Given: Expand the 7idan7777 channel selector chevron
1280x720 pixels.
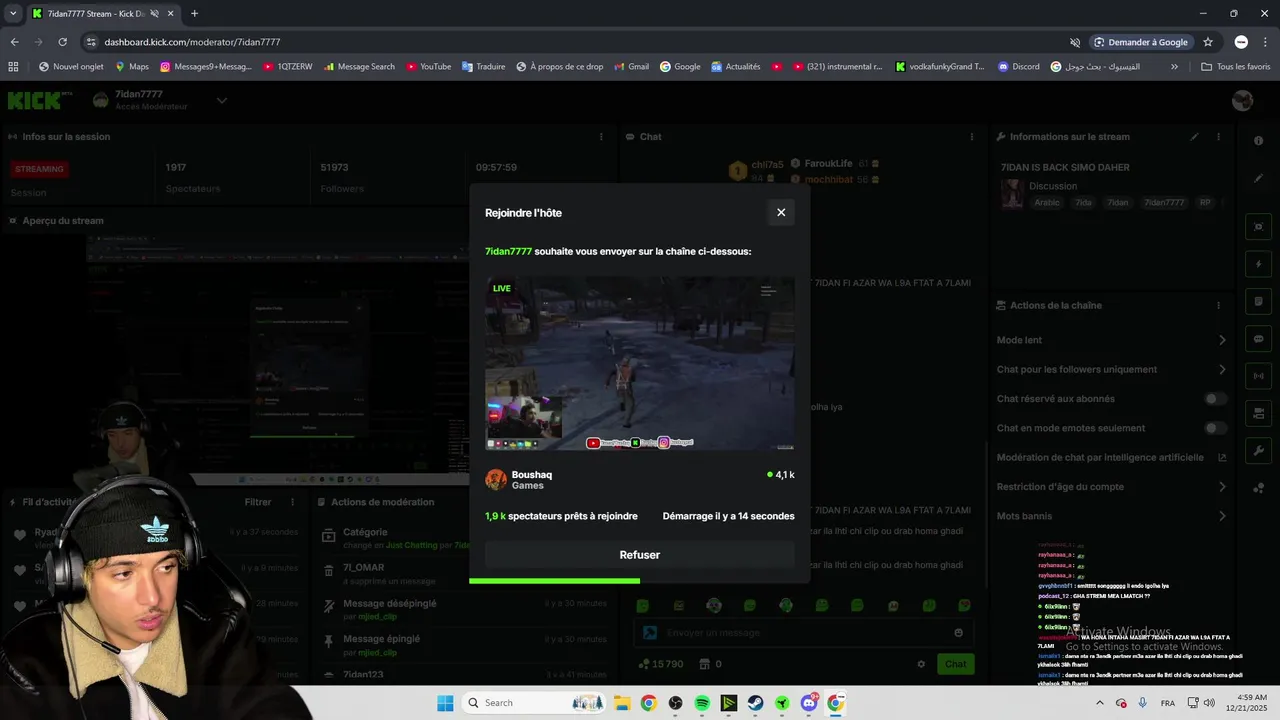Looking at the screenshot, I should (222, 100).
